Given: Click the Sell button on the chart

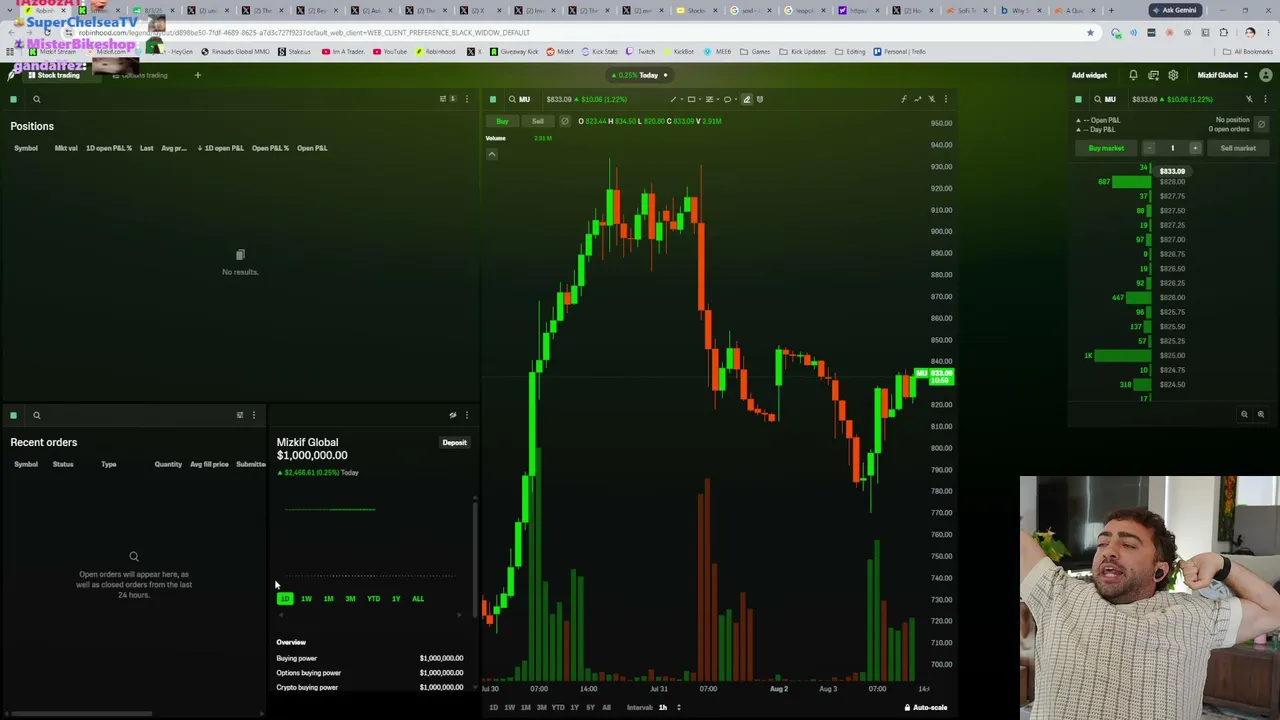Looking at the screenshot, I should 537,121.
